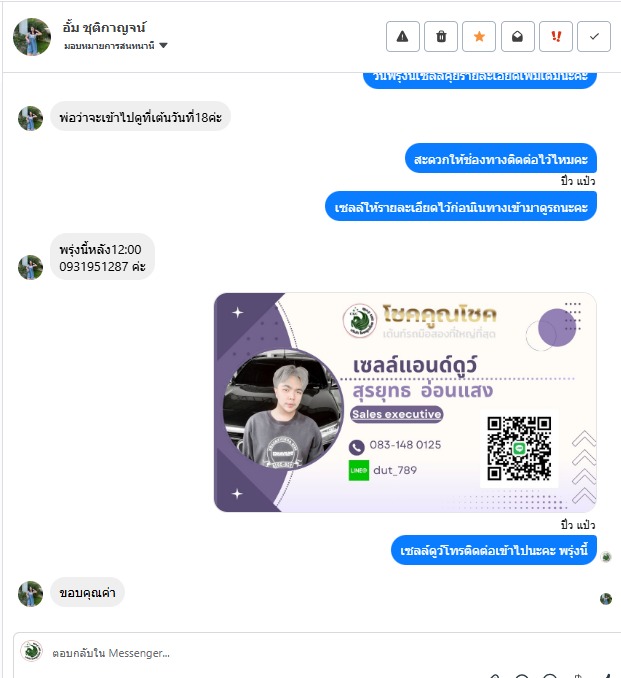Click small seen-indicator avatar at conversation end
This screenshot has width=621, height=678.
click(606, 599)
